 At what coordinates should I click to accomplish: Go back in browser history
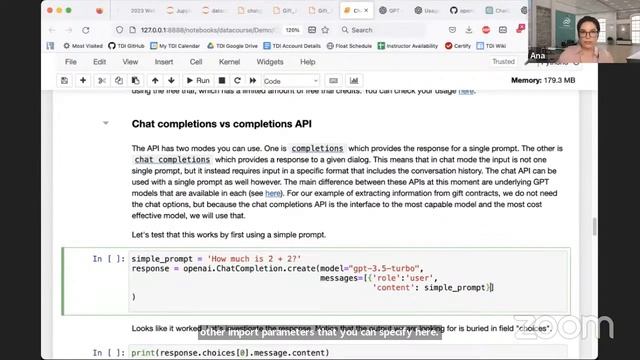tap(52, 30)
